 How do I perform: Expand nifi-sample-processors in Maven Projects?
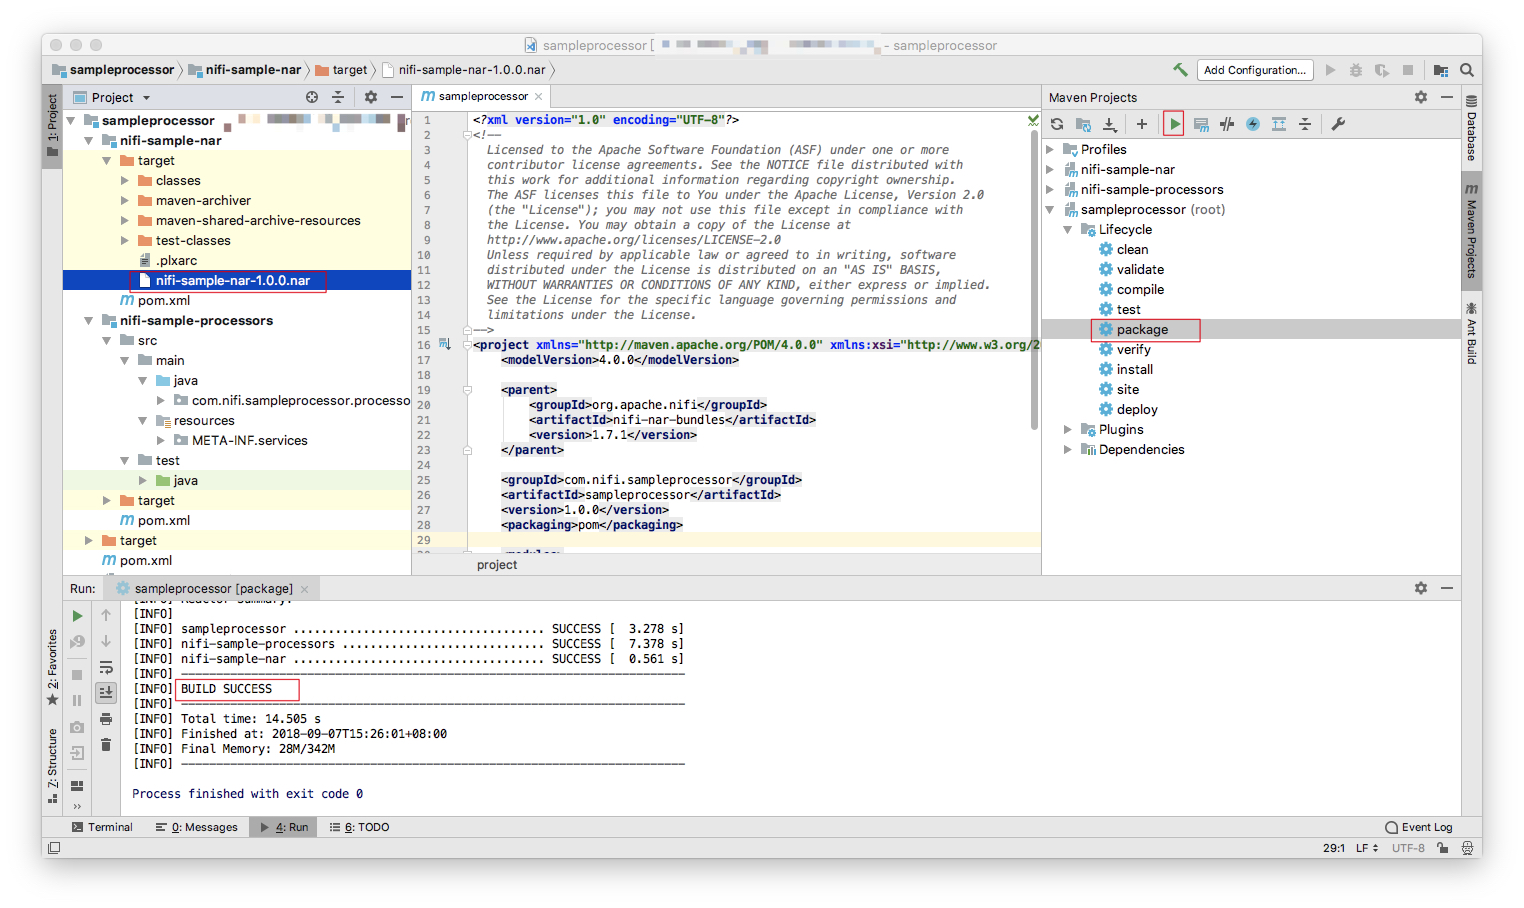coord(1050,189)
